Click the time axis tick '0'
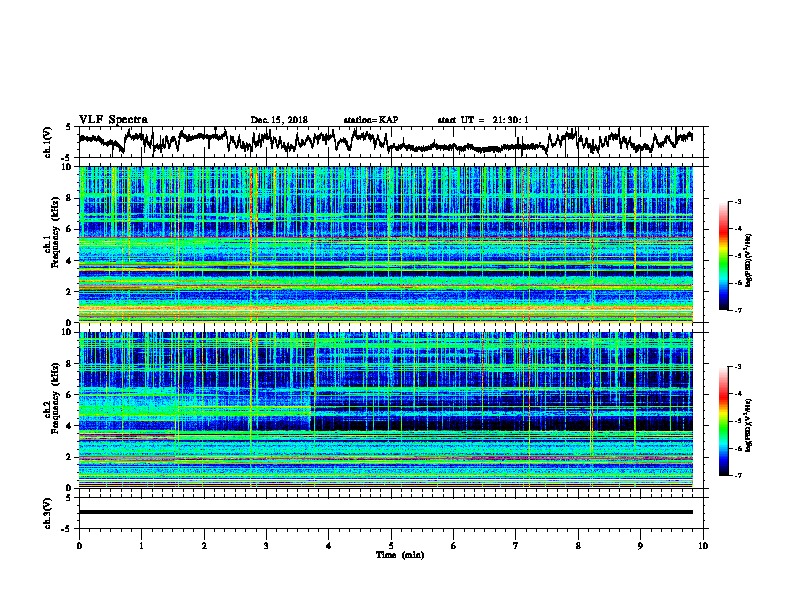 tap(79, 546)
